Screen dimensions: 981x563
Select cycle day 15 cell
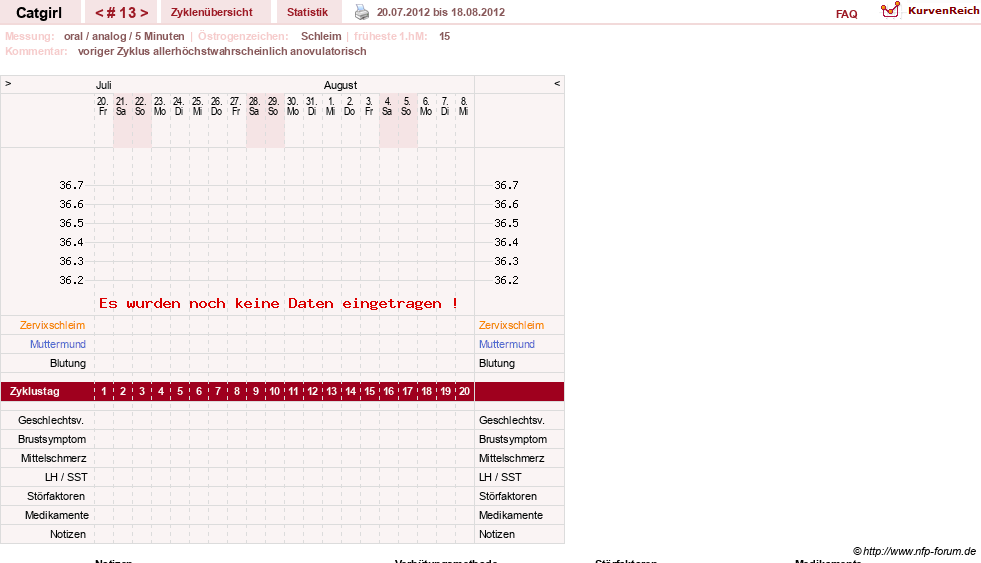[x=370, y=392]
